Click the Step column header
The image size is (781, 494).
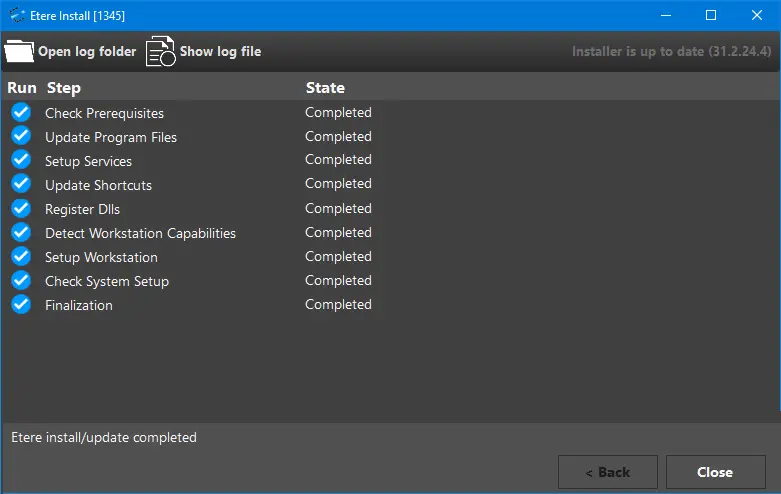pos(64,88)
